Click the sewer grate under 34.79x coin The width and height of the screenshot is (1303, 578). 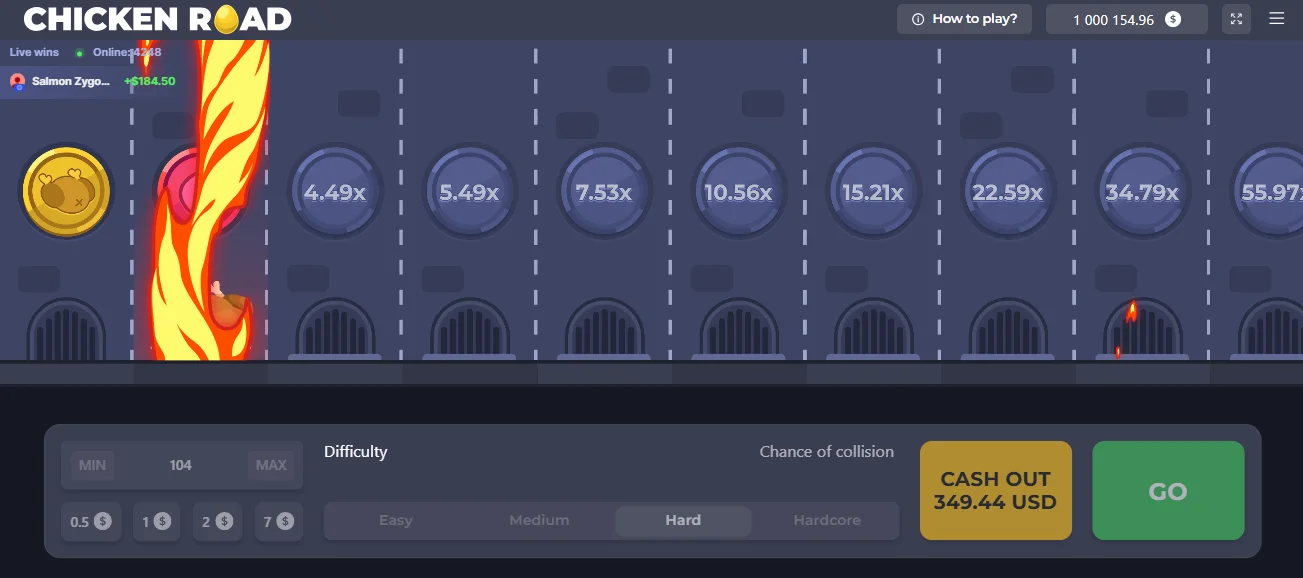pos(1142,329)
